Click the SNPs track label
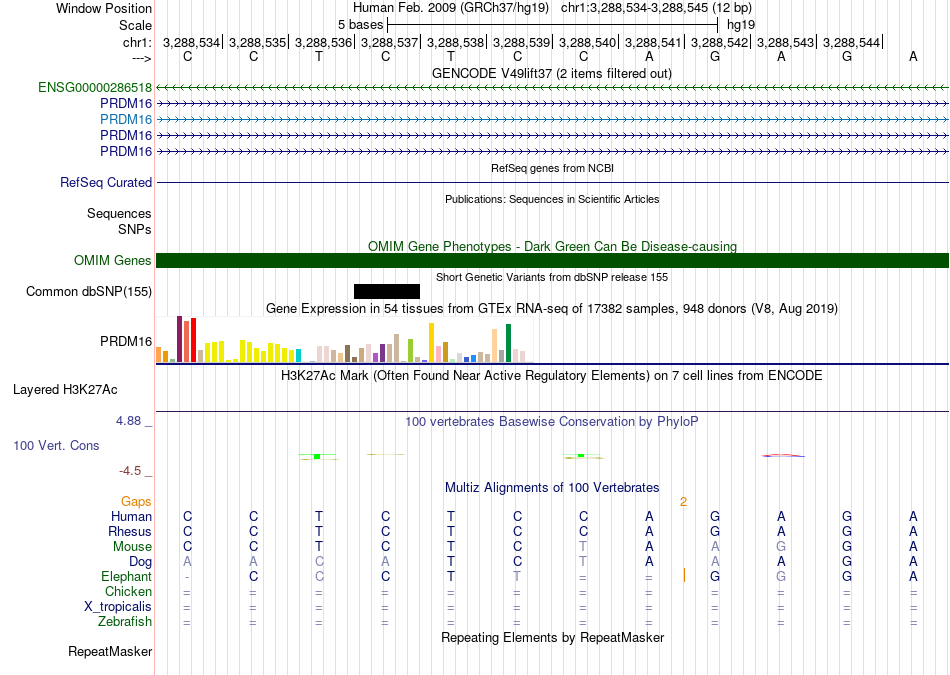950x675 pixels. click(135, 230)
